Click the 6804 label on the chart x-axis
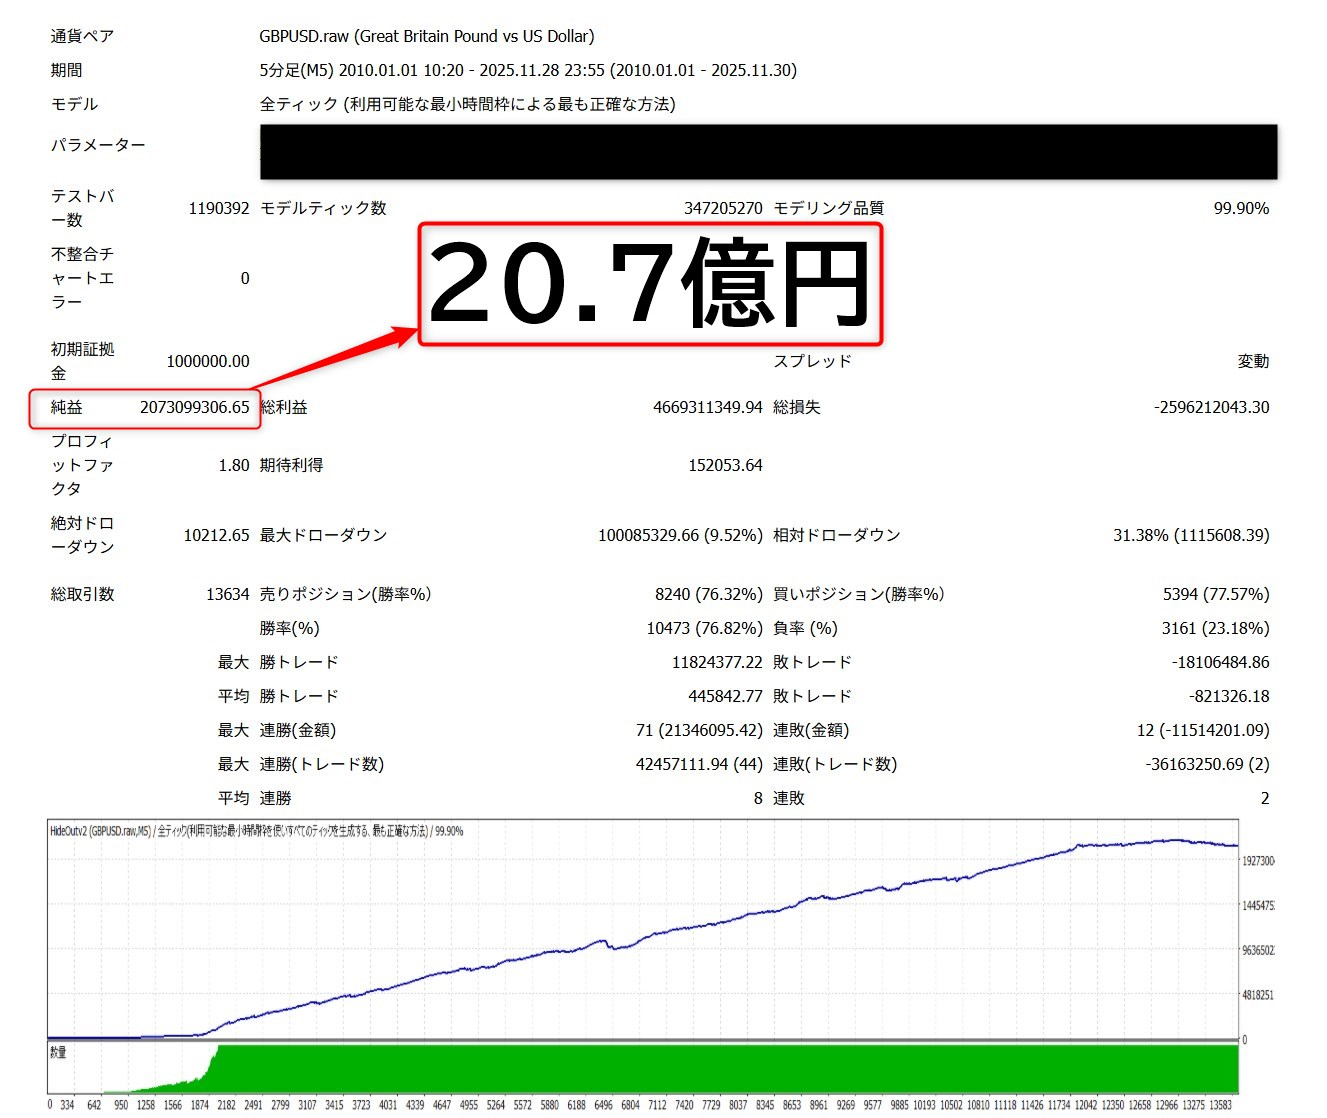The image size is (1327, 1118). point(630,1105)
